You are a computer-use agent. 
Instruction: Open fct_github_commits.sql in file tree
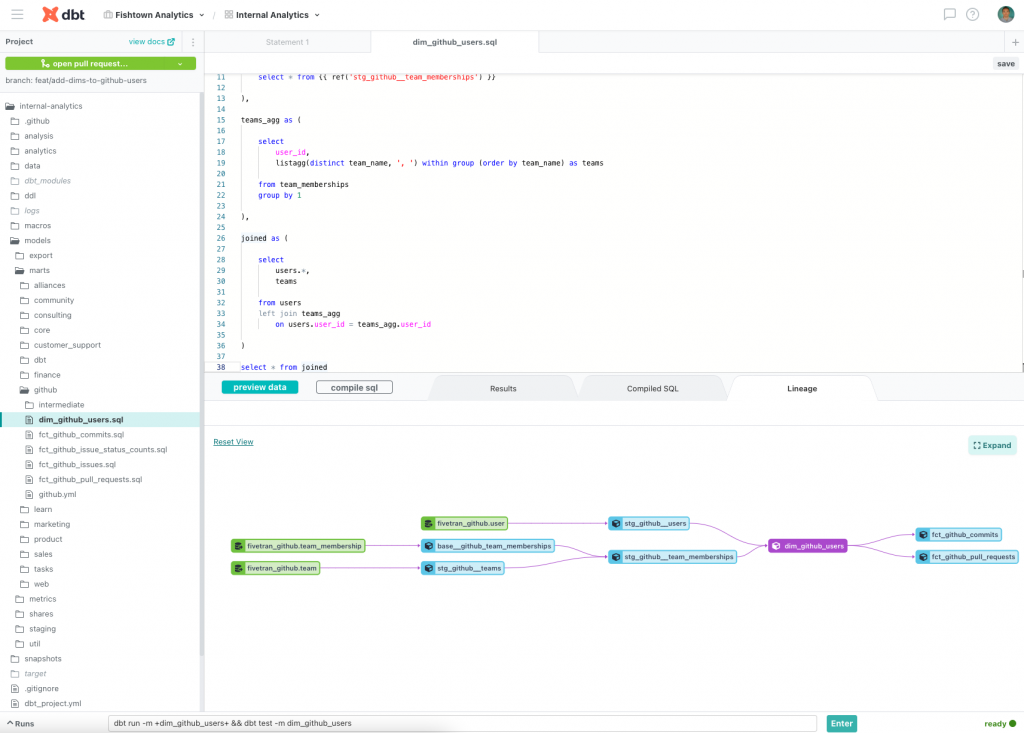pos(81,434)
